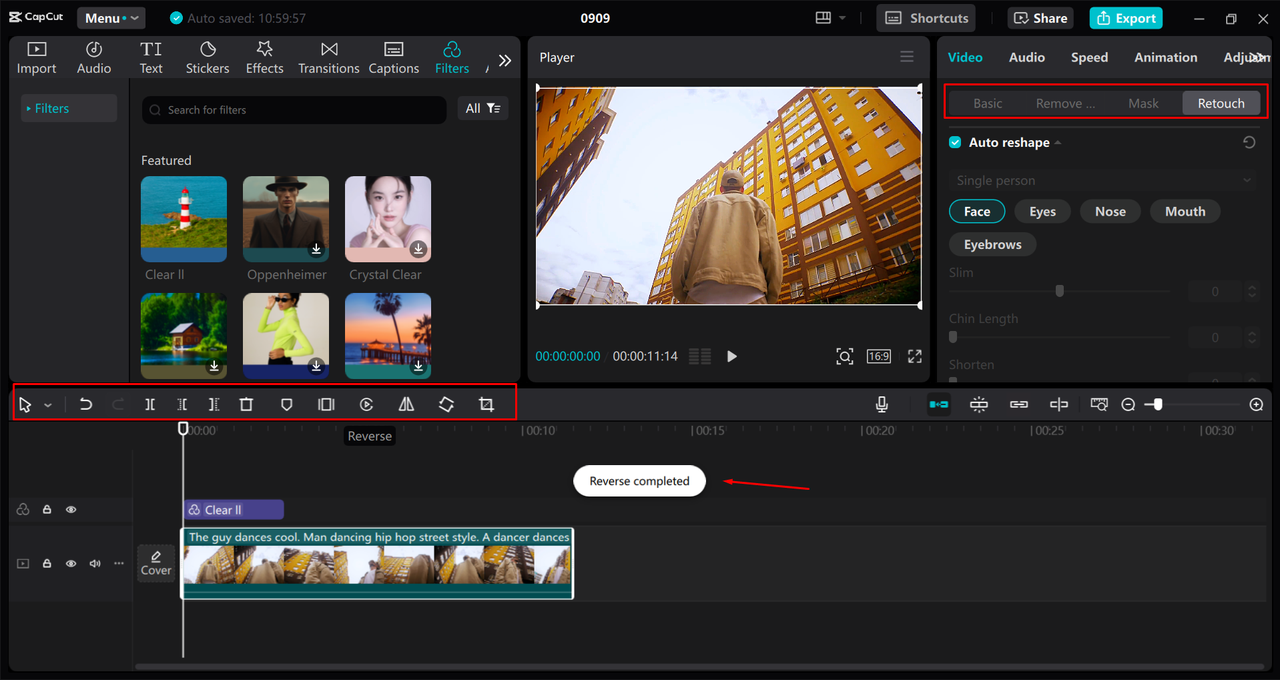
Task: Select the Mouth reshape option
Action: point(1185,212)
